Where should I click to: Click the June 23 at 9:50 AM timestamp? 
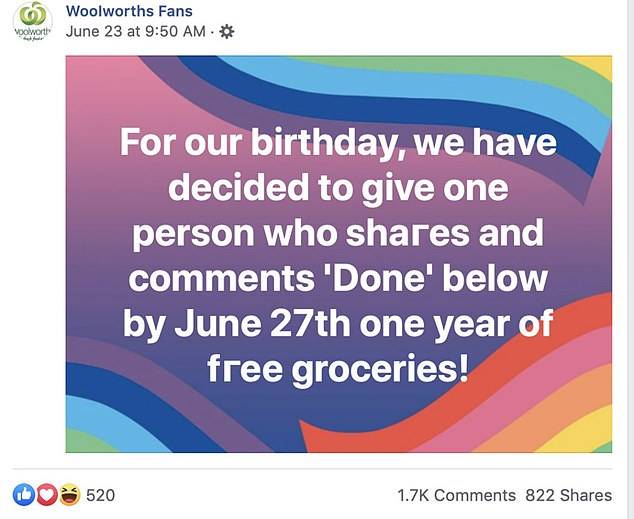(135, 31)
